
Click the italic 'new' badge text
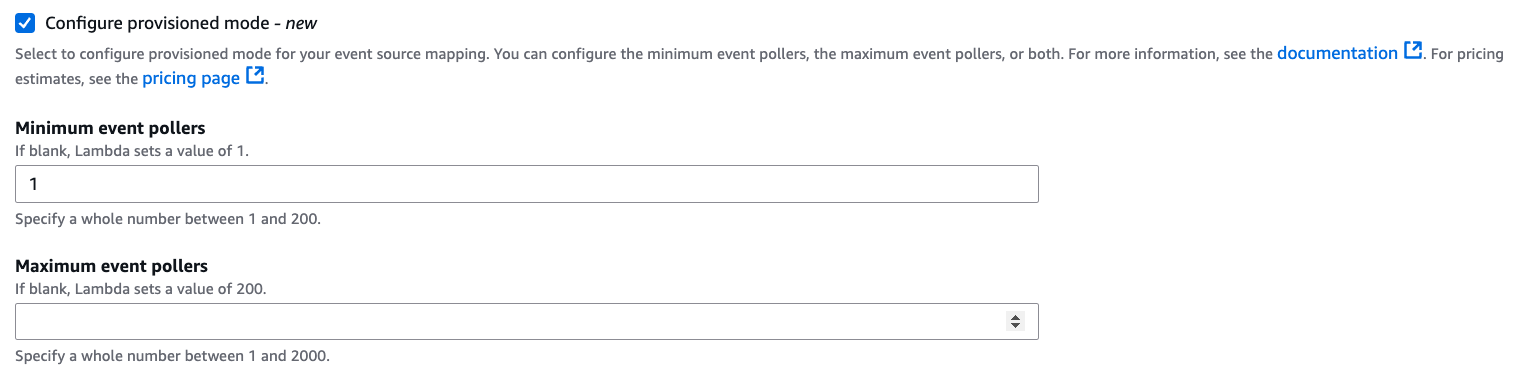click(x=302, y=22)
